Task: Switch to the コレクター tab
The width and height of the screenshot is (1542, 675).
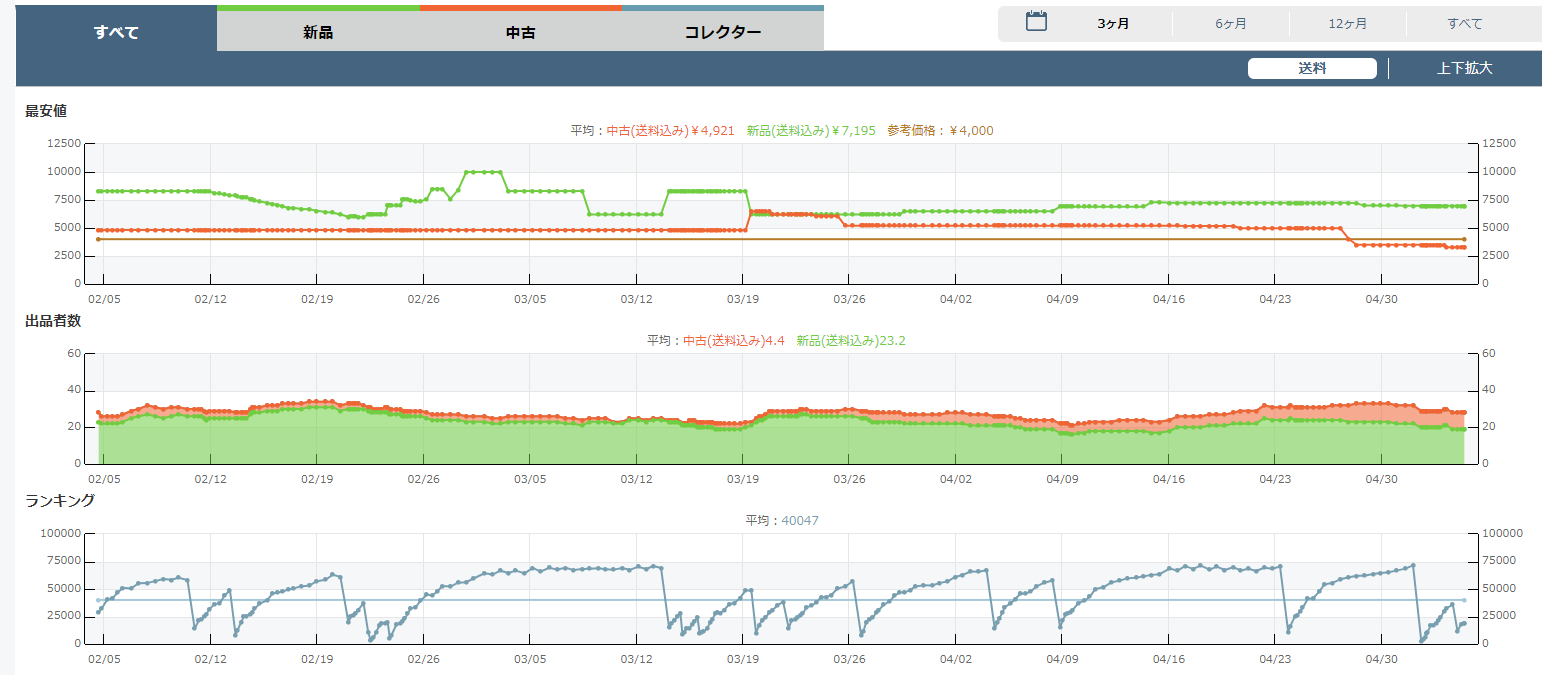Action: click(x=722, y=32)
